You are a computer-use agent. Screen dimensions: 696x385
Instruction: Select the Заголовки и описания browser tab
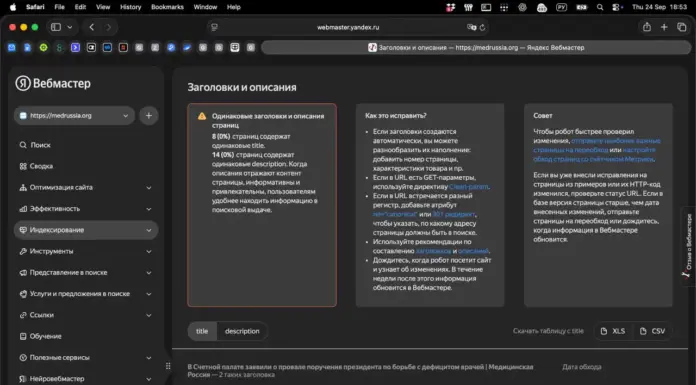click(x=476, y=48)
